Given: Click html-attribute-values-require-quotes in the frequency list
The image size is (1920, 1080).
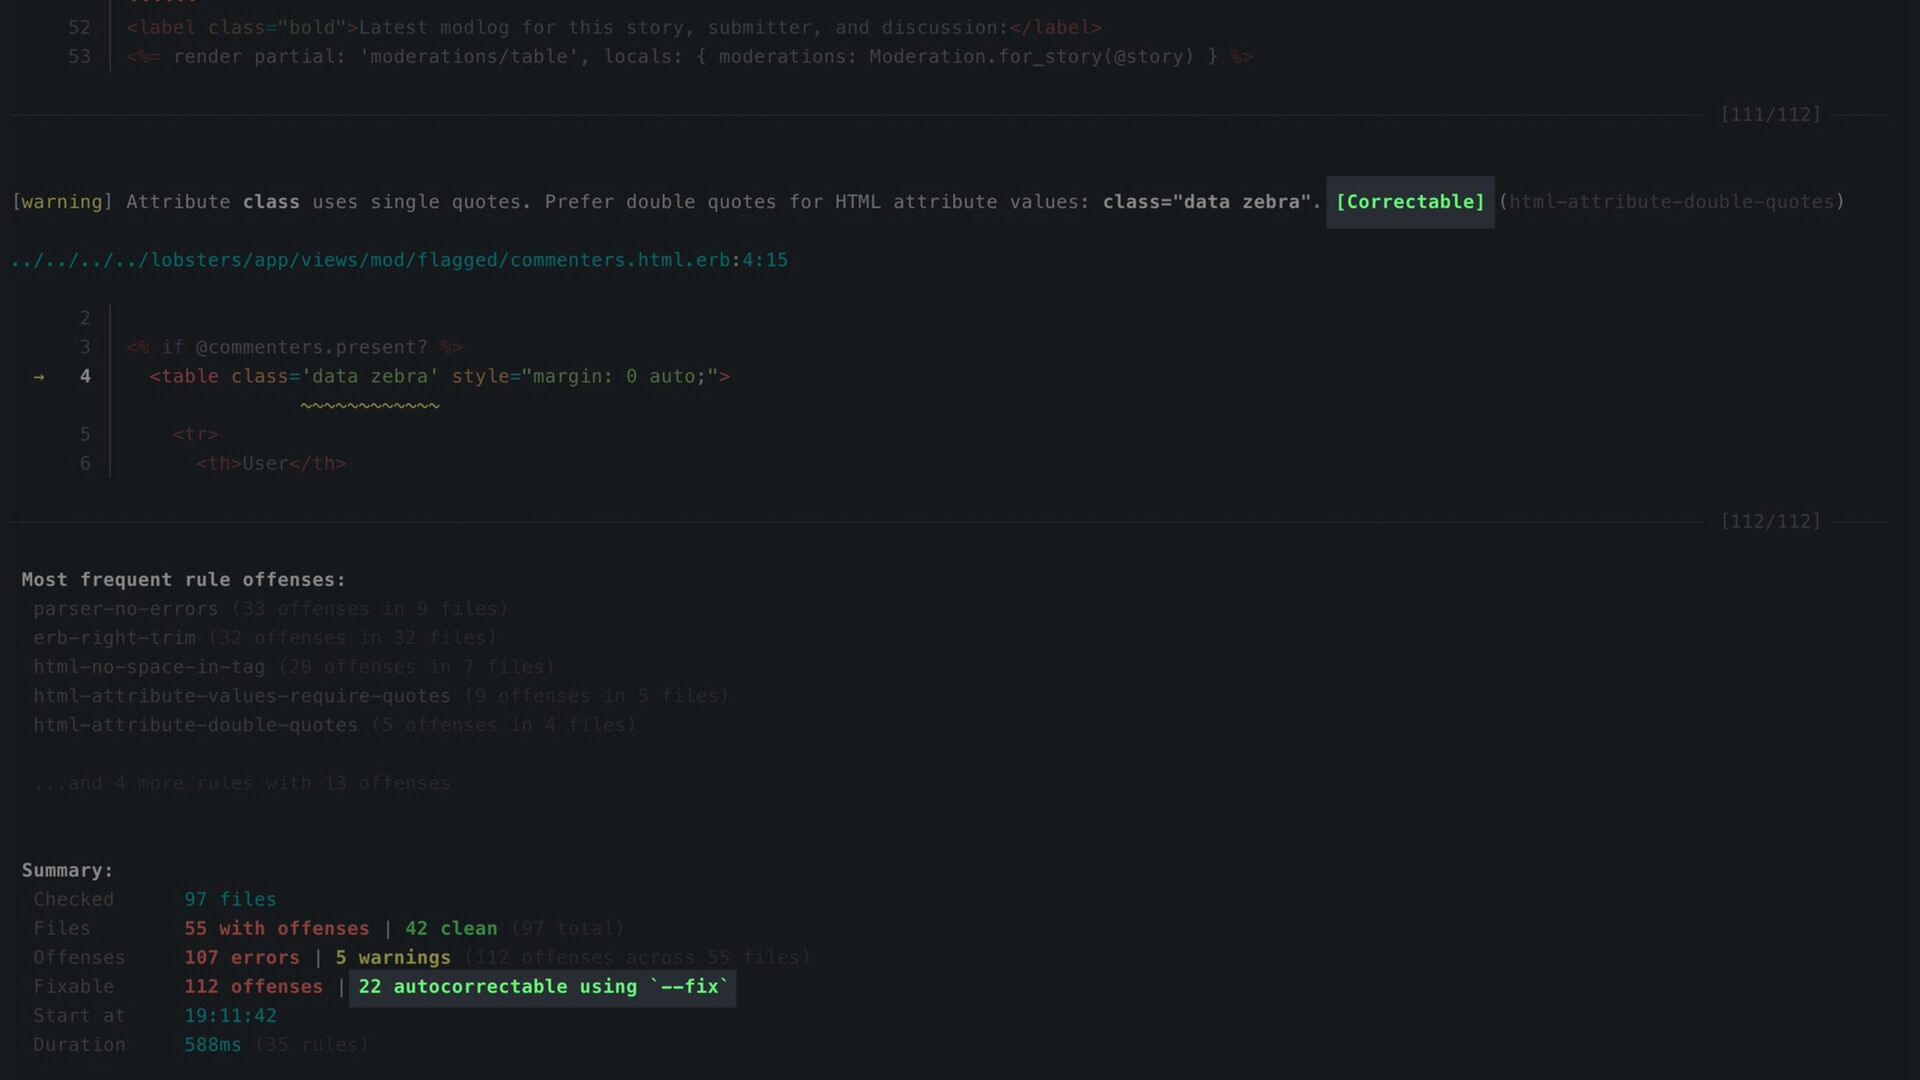Looking at the screenshot, I should (x=241, y=696).
